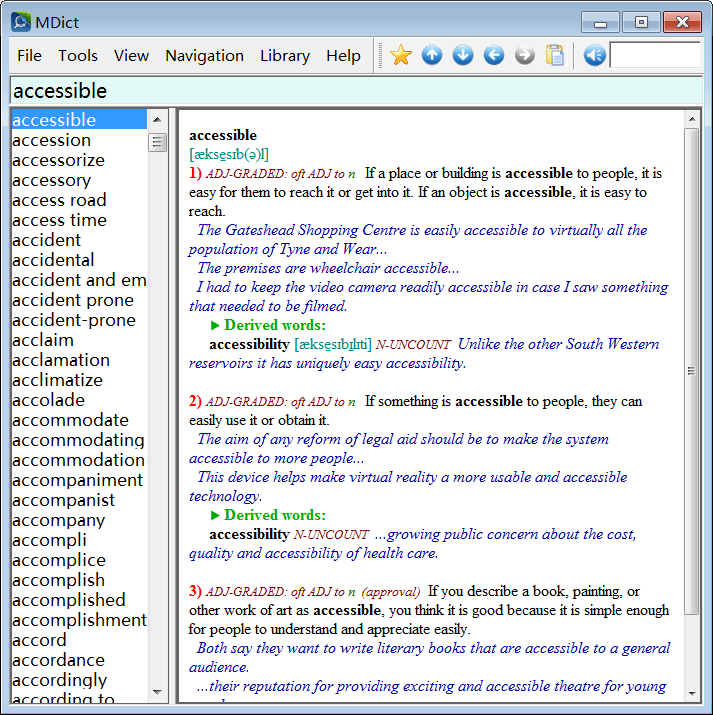
Task: Expand the Navigation menu
Action: (204, 56)
